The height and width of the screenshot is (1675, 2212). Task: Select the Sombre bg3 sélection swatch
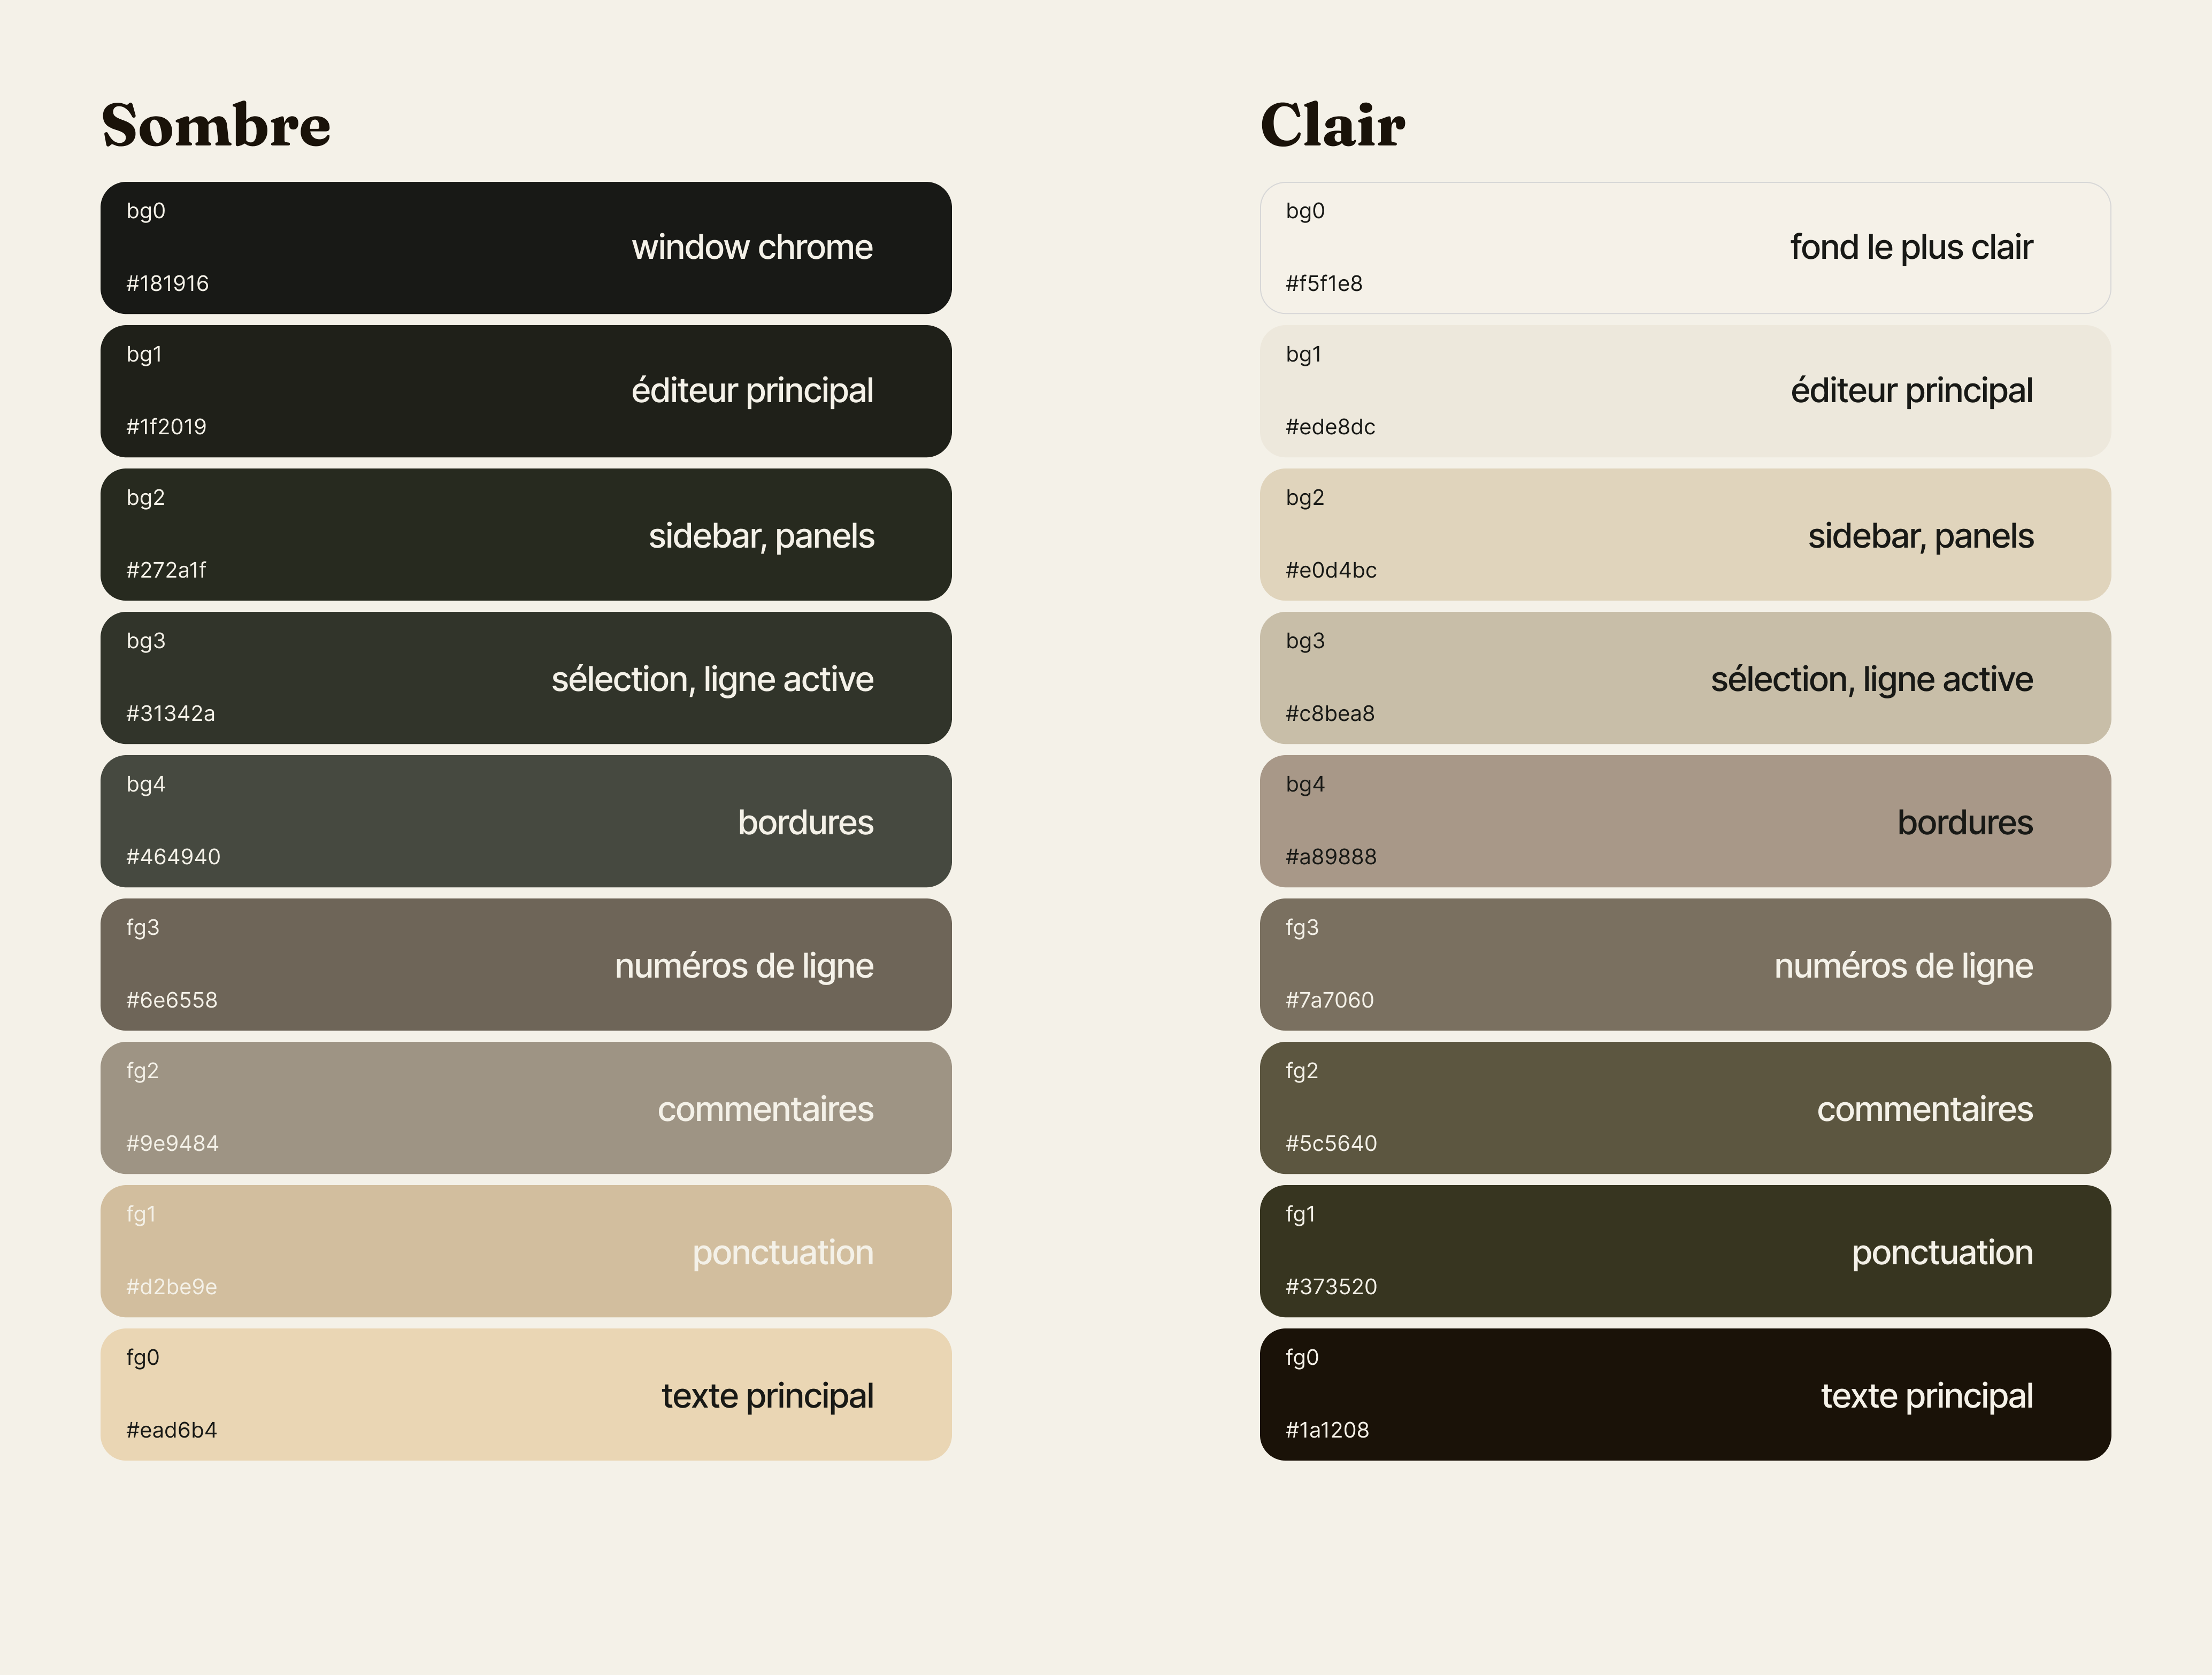click(526, 678)
